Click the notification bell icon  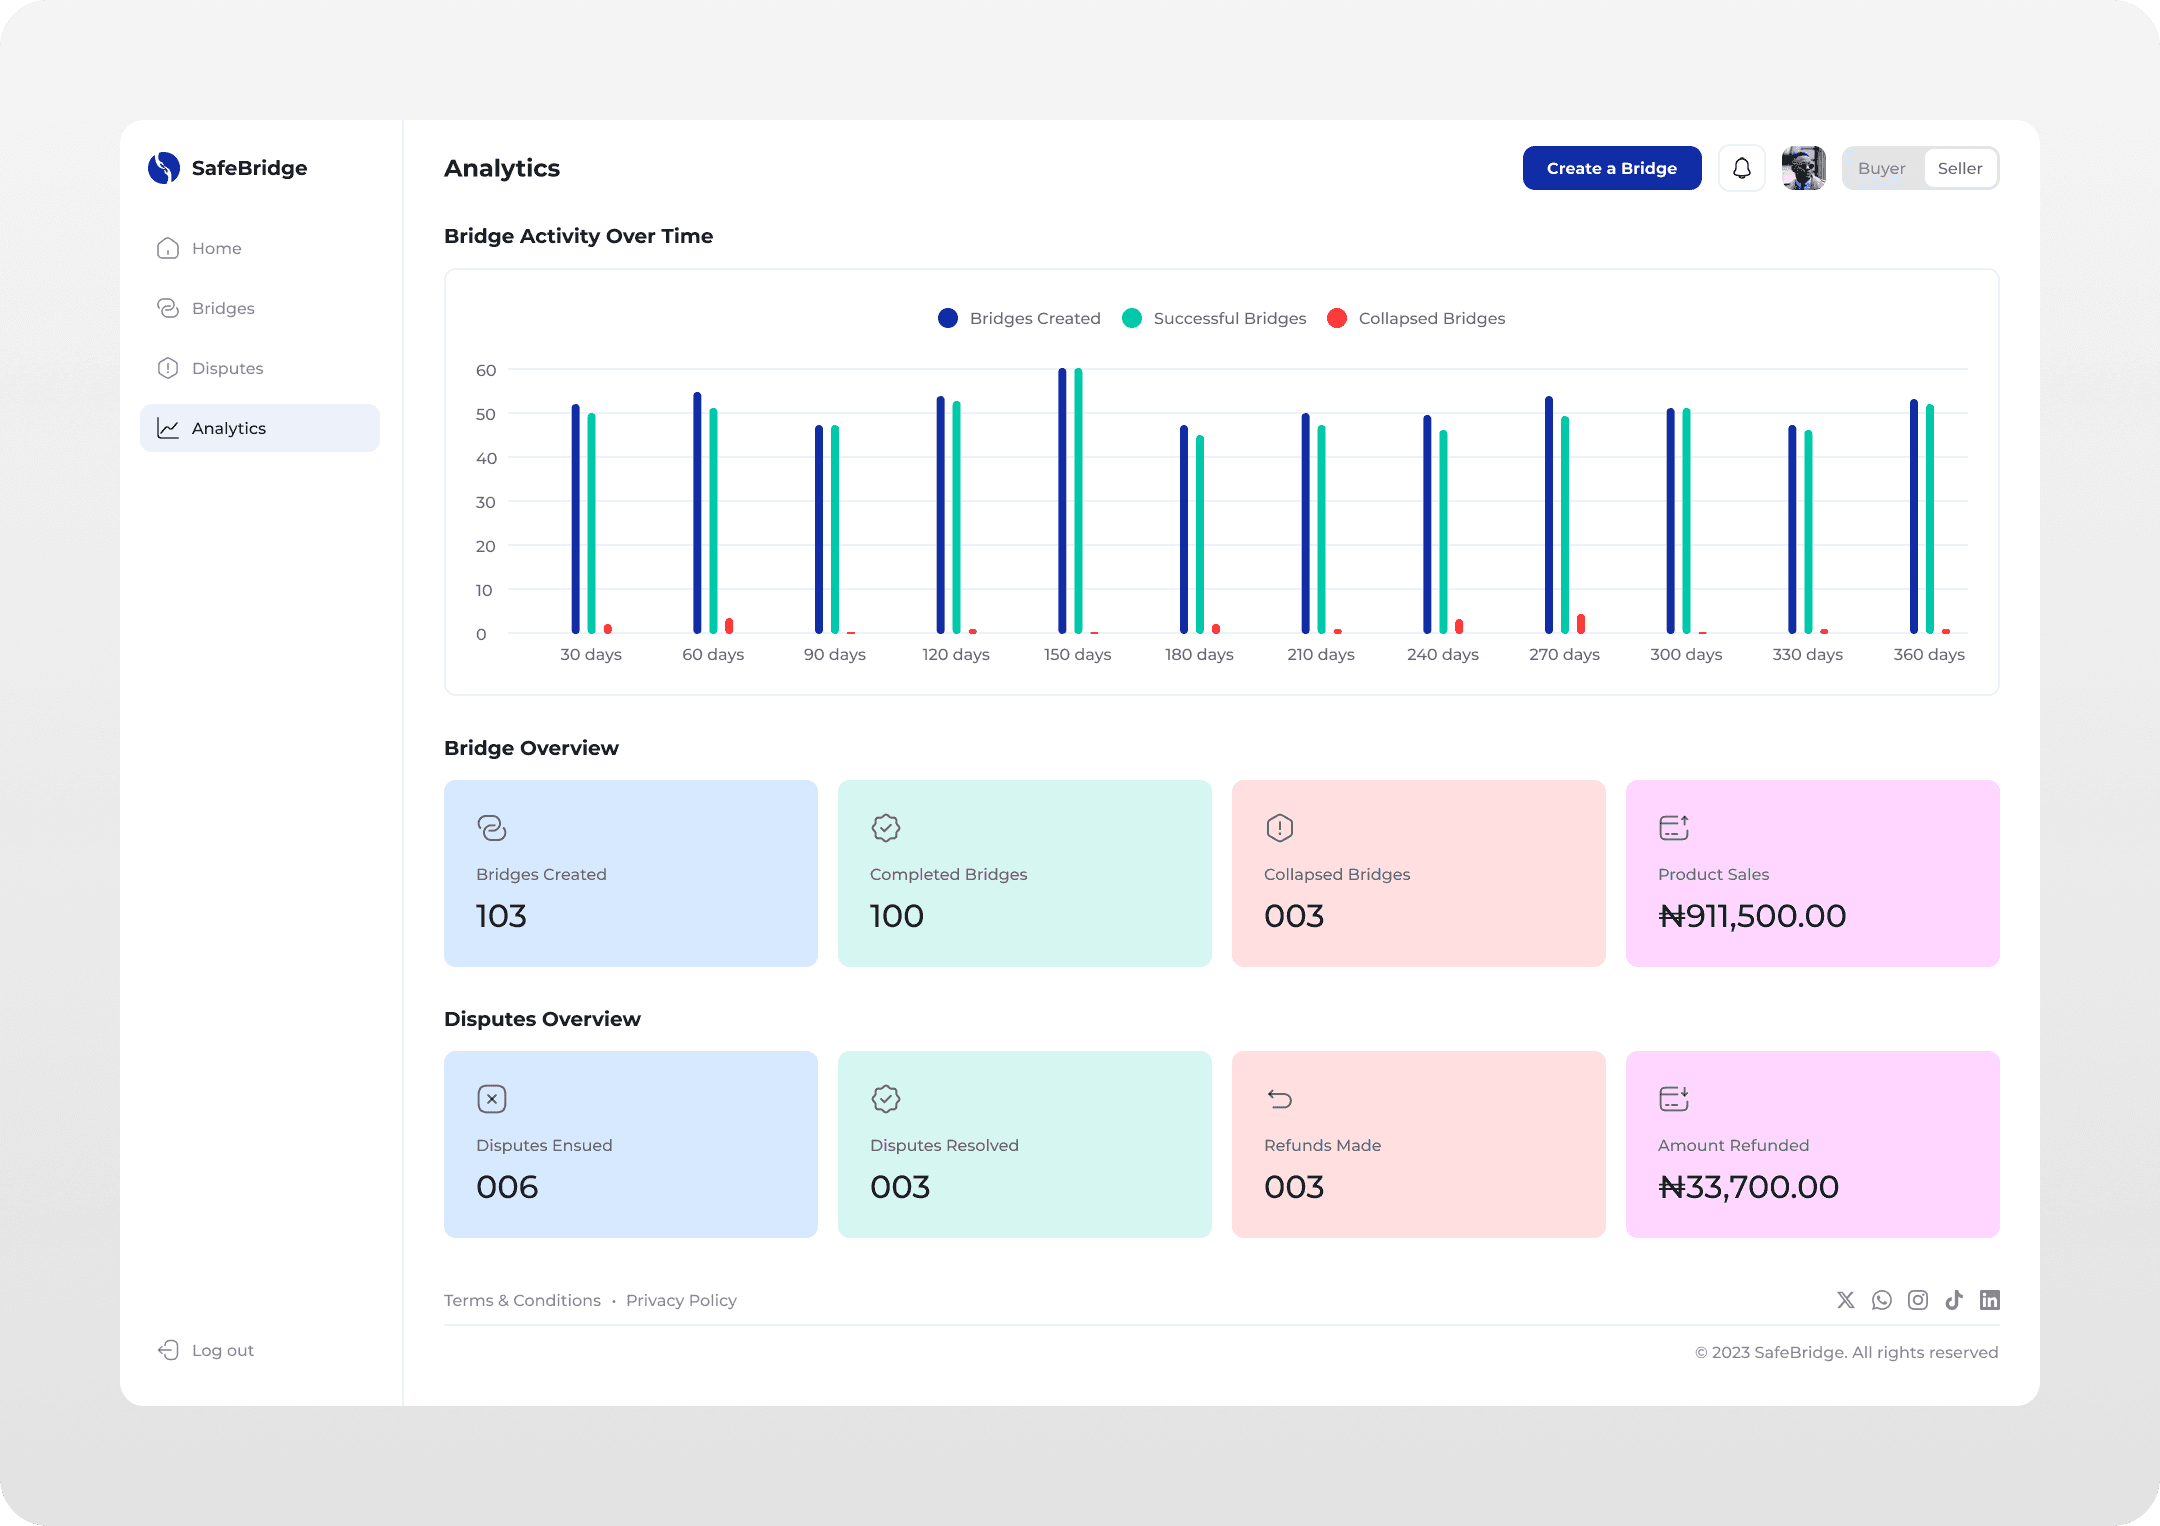pyautogui.click(x=1741, y=168)
